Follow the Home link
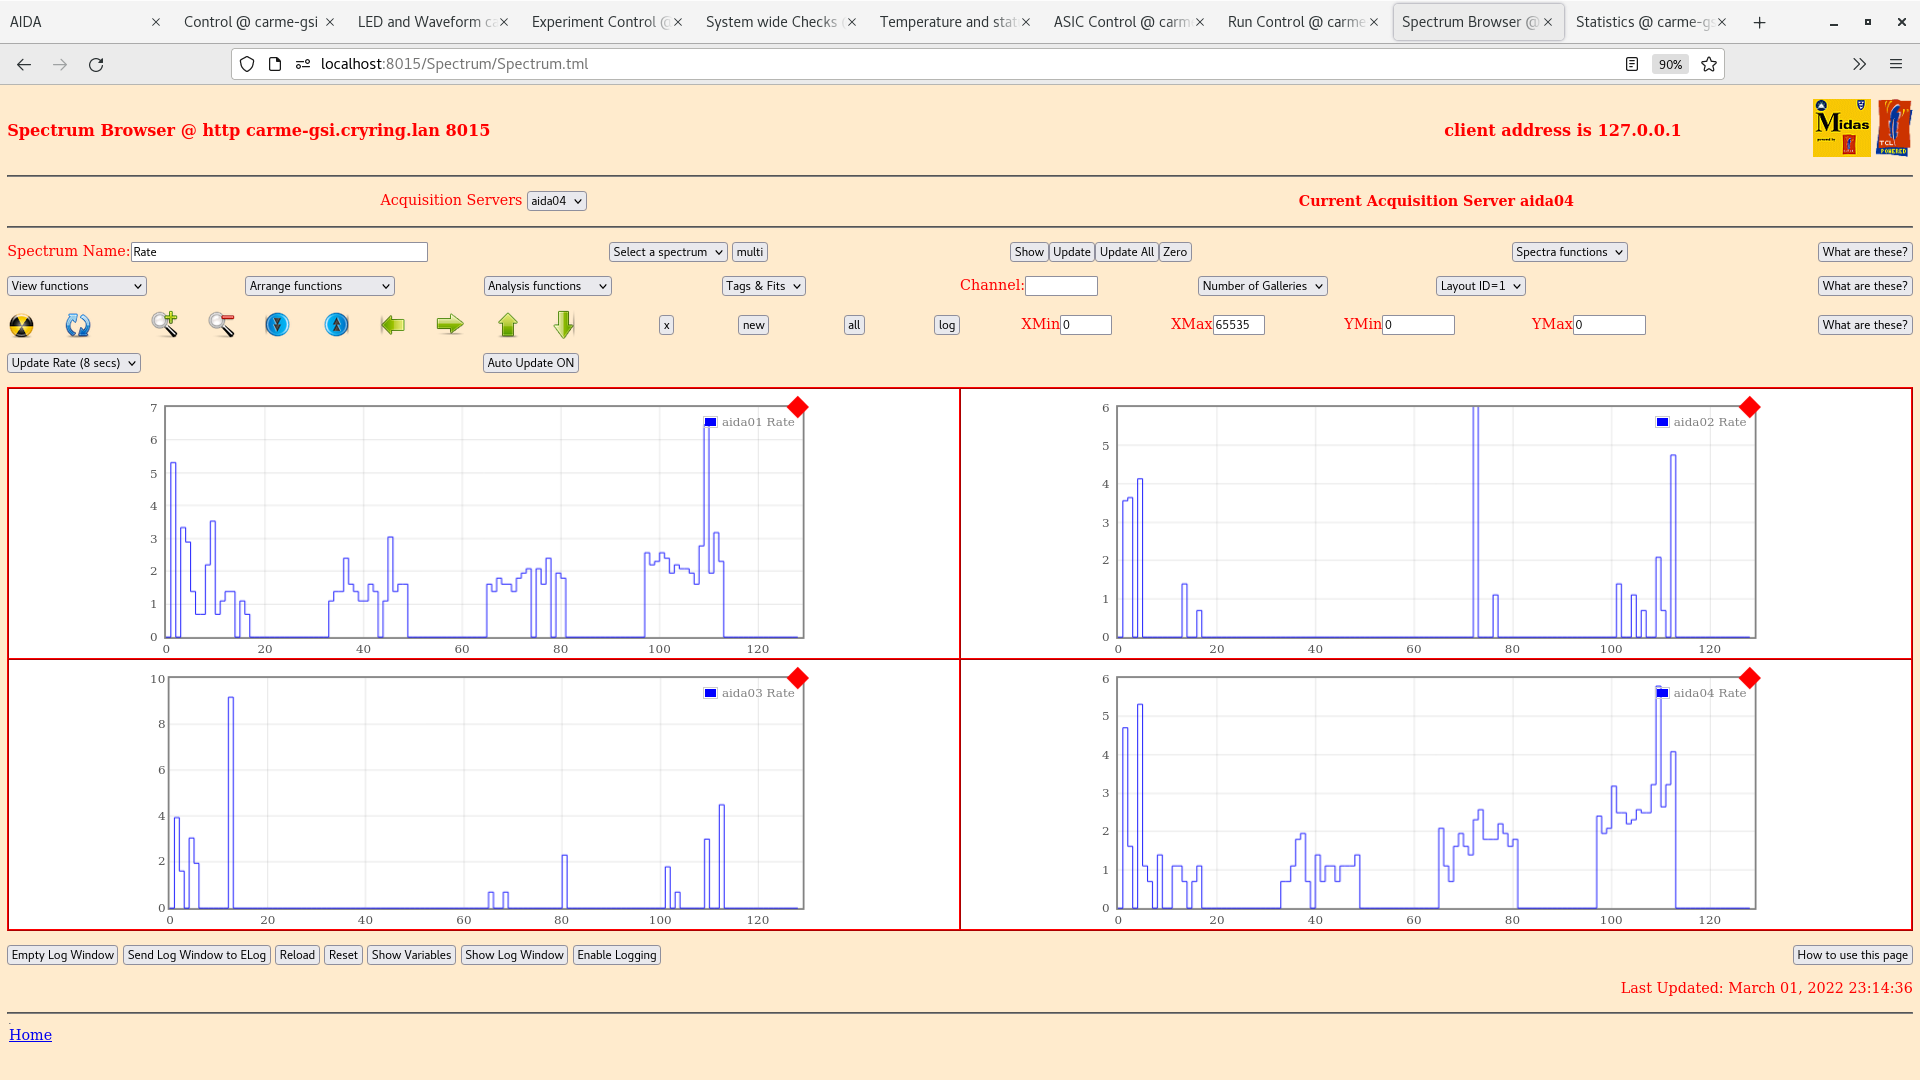Image resolution: width=1920 pixels, height=1080 pixels. point(30,1035)
